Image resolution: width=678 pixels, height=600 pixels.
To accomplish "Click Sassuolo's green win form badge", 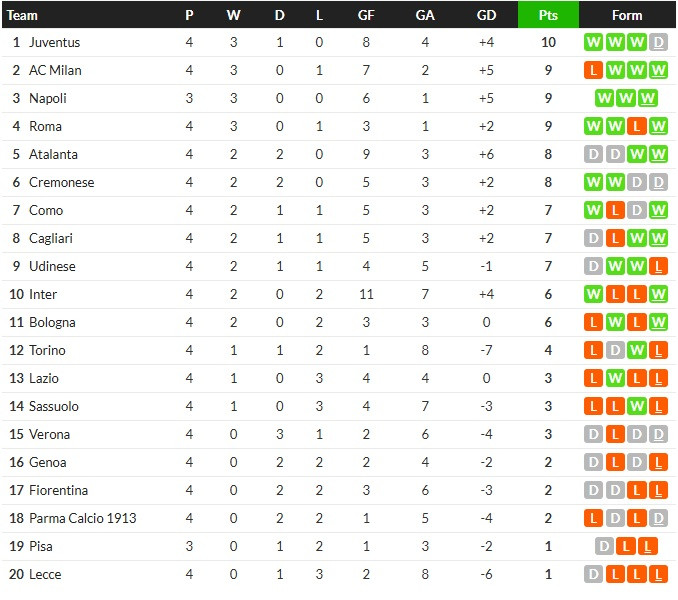I will click(x=636, y=406).
